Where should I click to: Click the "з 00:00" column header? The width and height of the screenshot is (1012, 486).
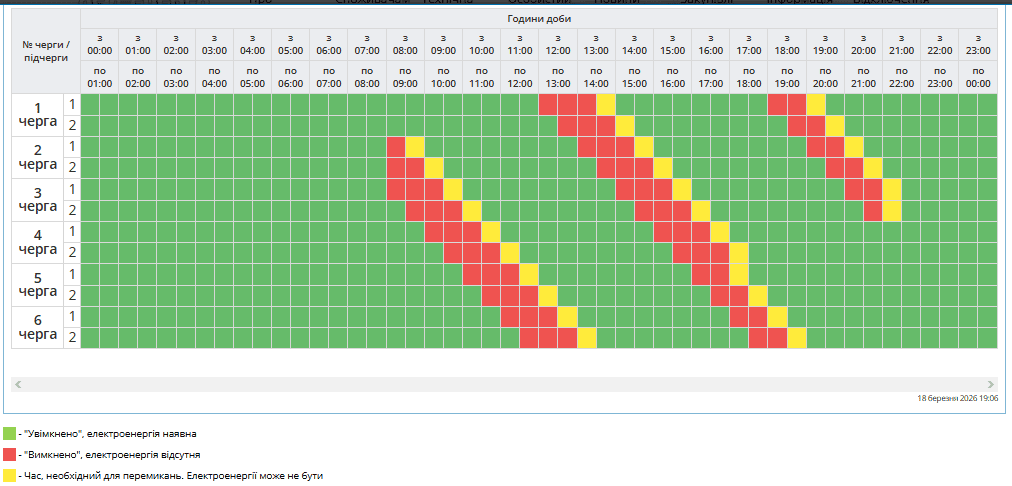[99, 45]
